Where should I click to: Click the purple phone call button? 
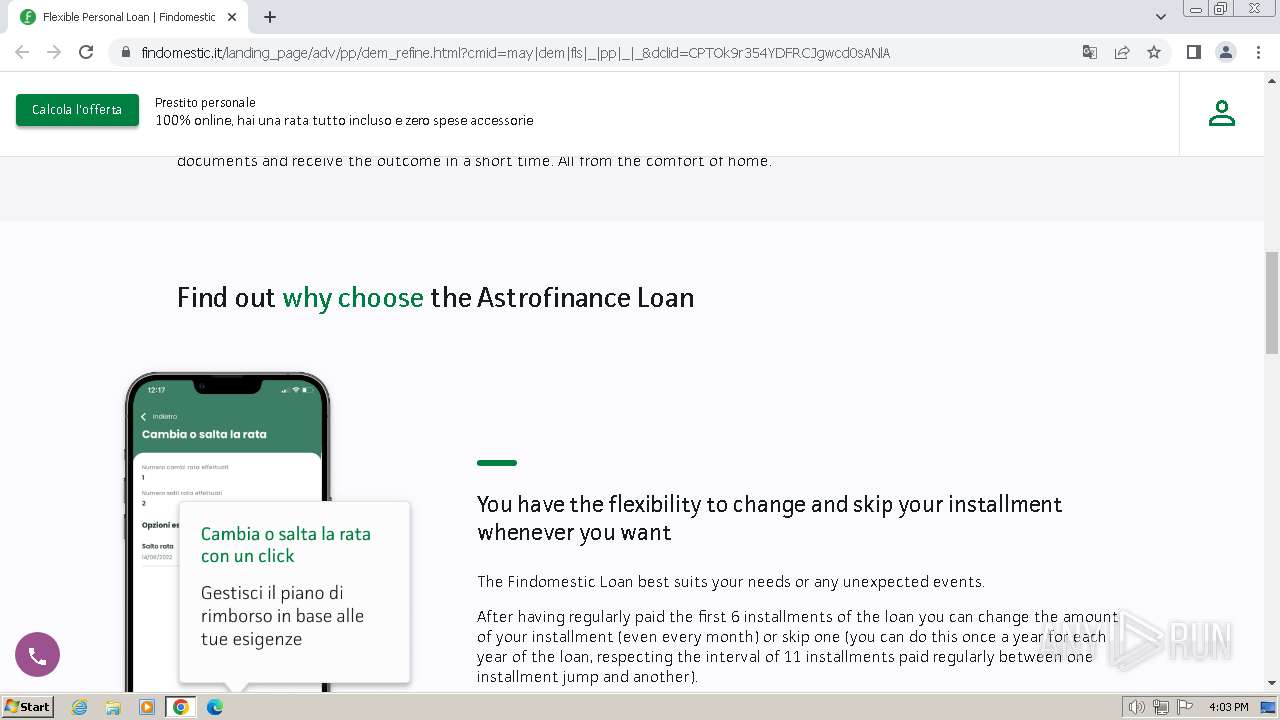(37, 656)
